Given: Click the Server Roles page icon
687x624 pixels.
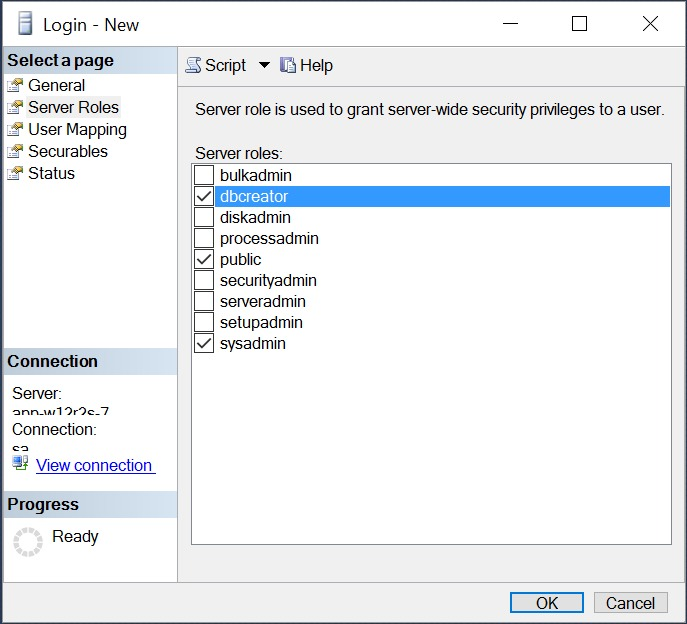Looking at the screenshot, I should 15,108.
